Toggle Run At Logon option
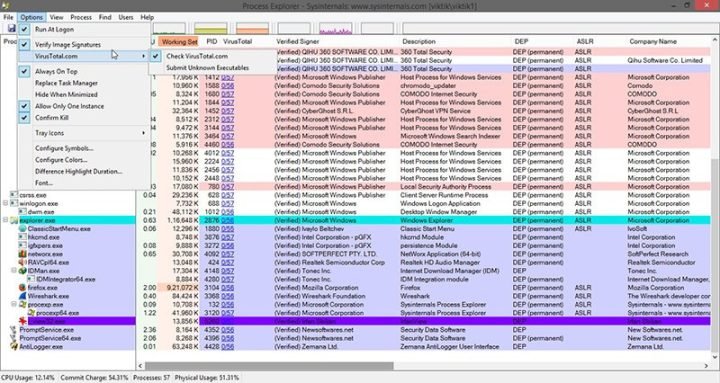The image size is (720, 383). pos(85,29)
